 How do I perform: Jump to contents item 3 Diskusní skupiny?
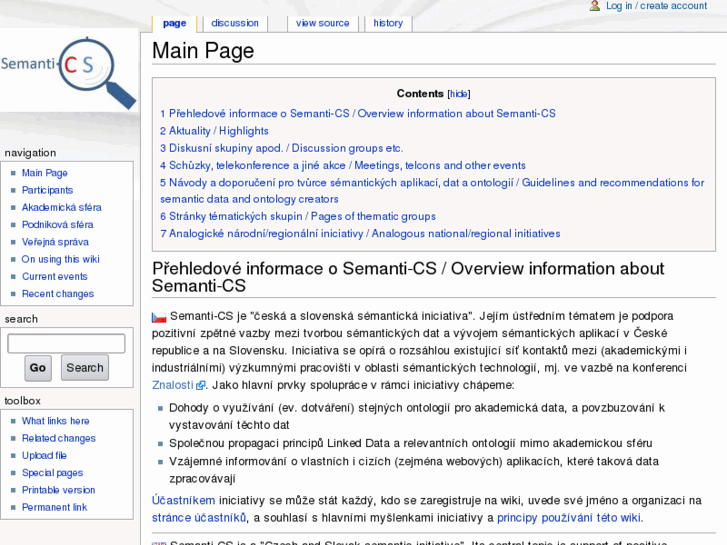(x=281, y=148)
